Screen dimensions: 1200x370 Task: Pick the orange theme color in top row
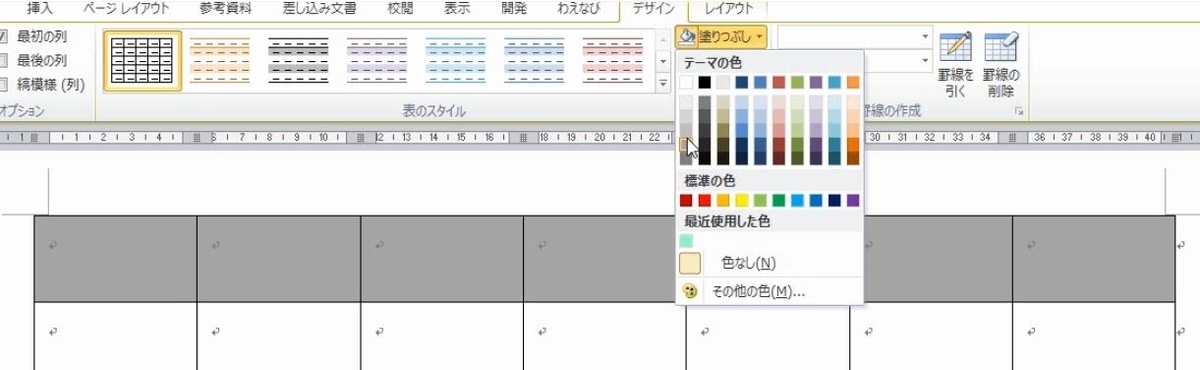(853, 82)
